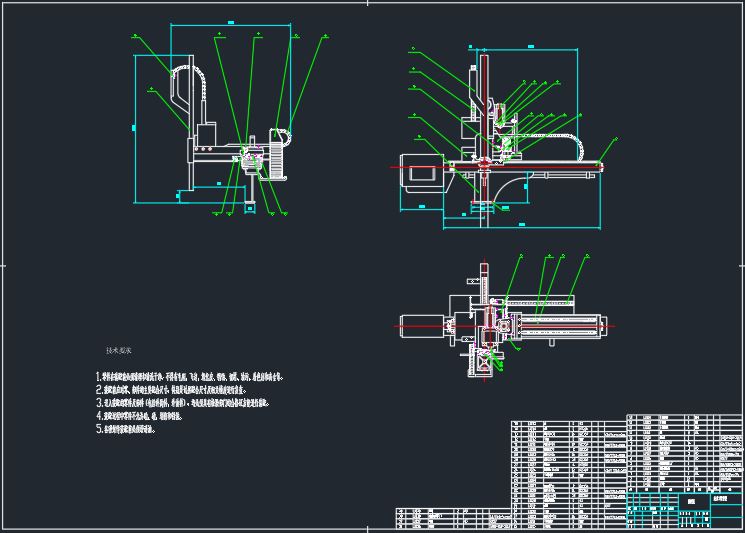Select technical requirement line numbered 1
The height and width of the screenshot is (533, 745).
(190, 377)
